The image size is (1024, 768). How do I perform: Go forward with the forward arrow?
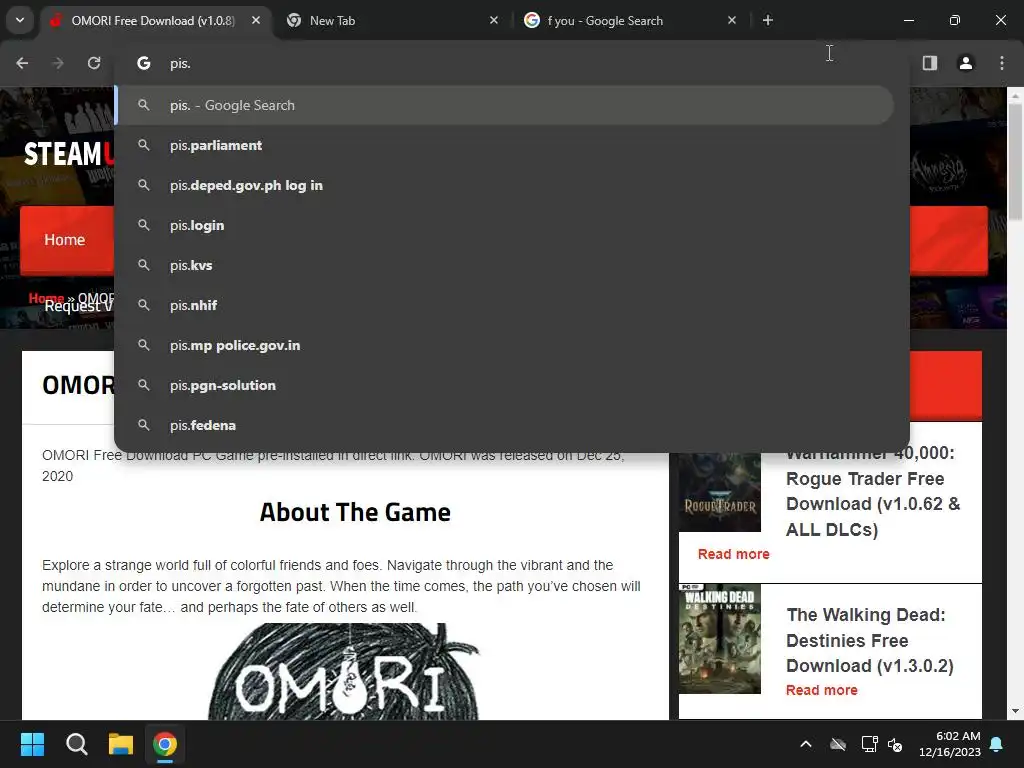[58, 63]
